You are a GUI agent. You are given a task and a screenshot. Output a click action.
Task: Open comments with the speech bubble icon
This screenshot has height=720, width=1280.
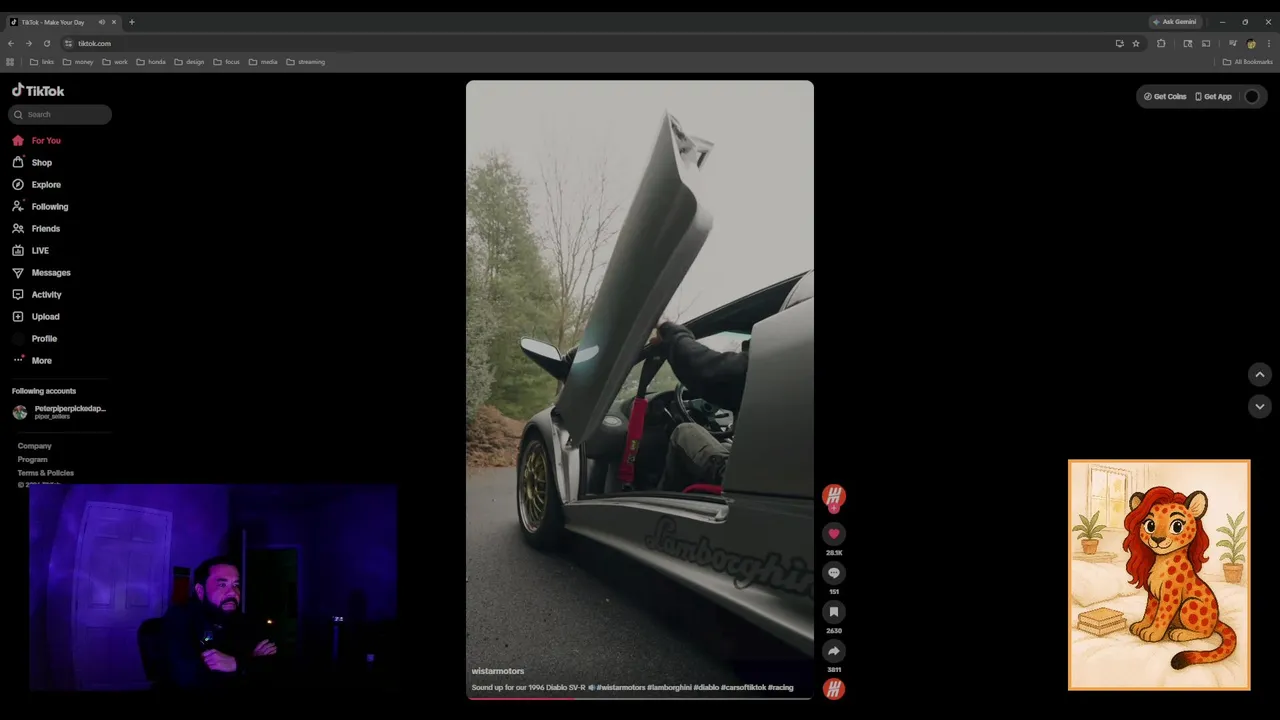(x=834, y=573)
